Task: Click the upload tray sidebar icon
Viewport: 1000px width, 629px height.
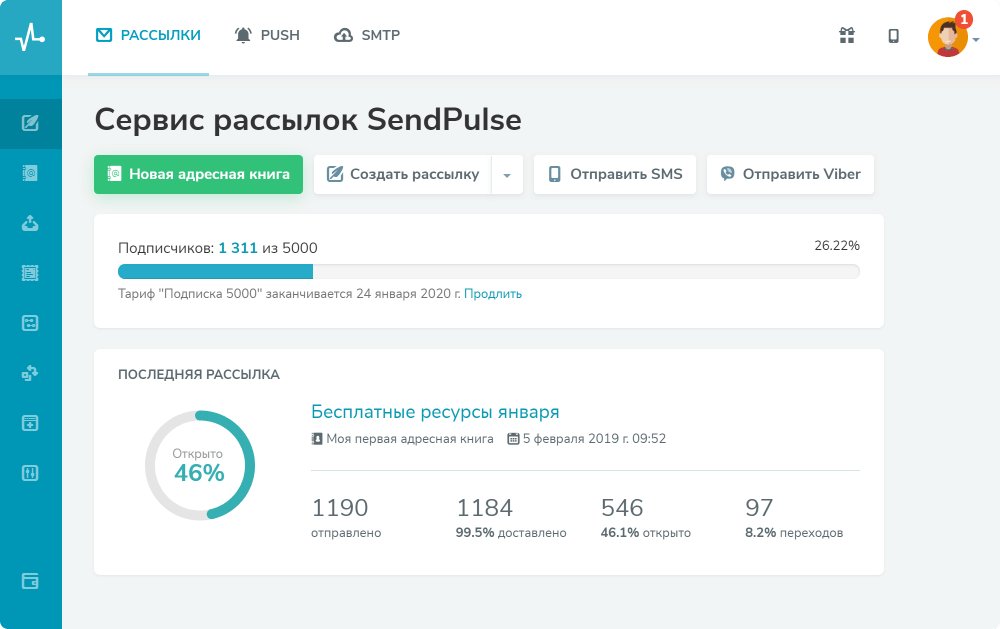Action: coord(30,223)
